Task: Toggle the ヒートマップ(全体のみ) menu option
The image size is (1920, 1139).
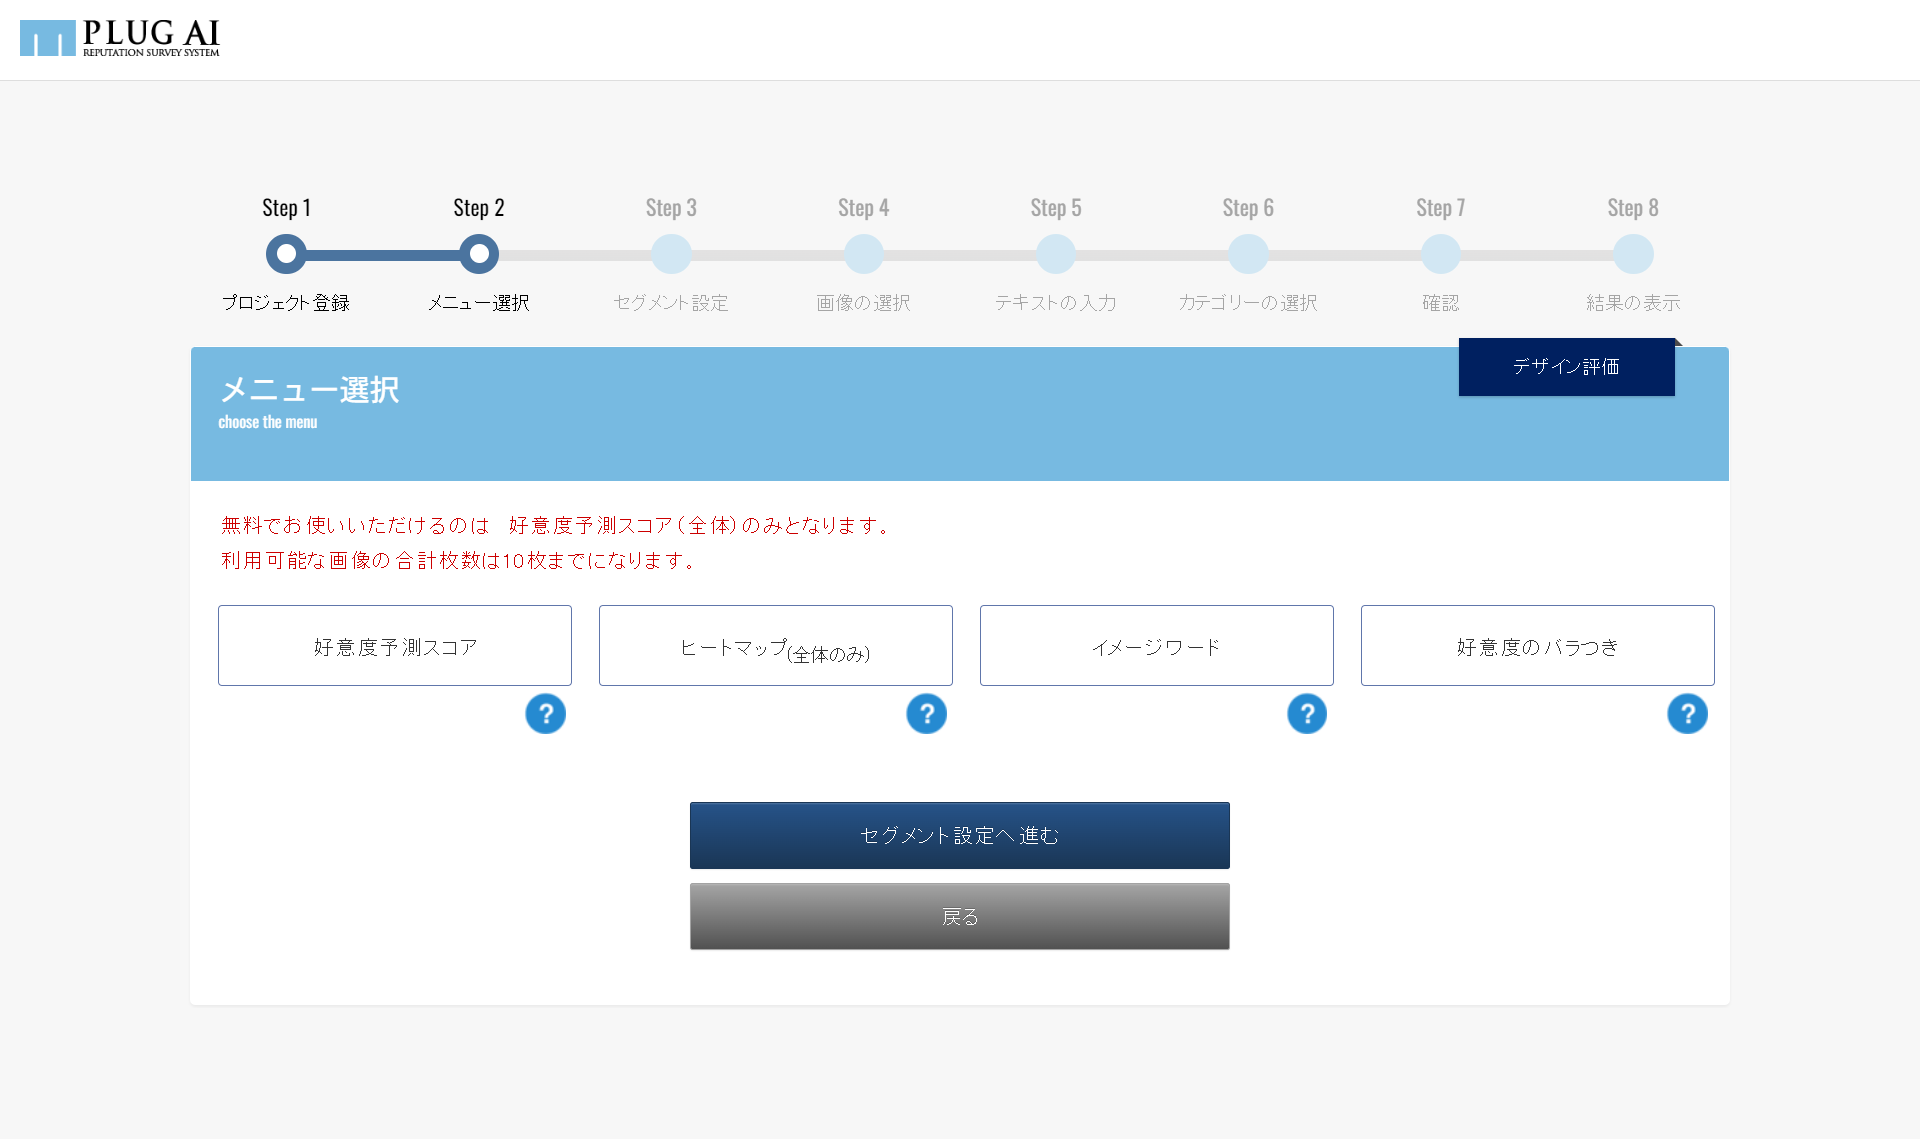Action: point(775,646)
